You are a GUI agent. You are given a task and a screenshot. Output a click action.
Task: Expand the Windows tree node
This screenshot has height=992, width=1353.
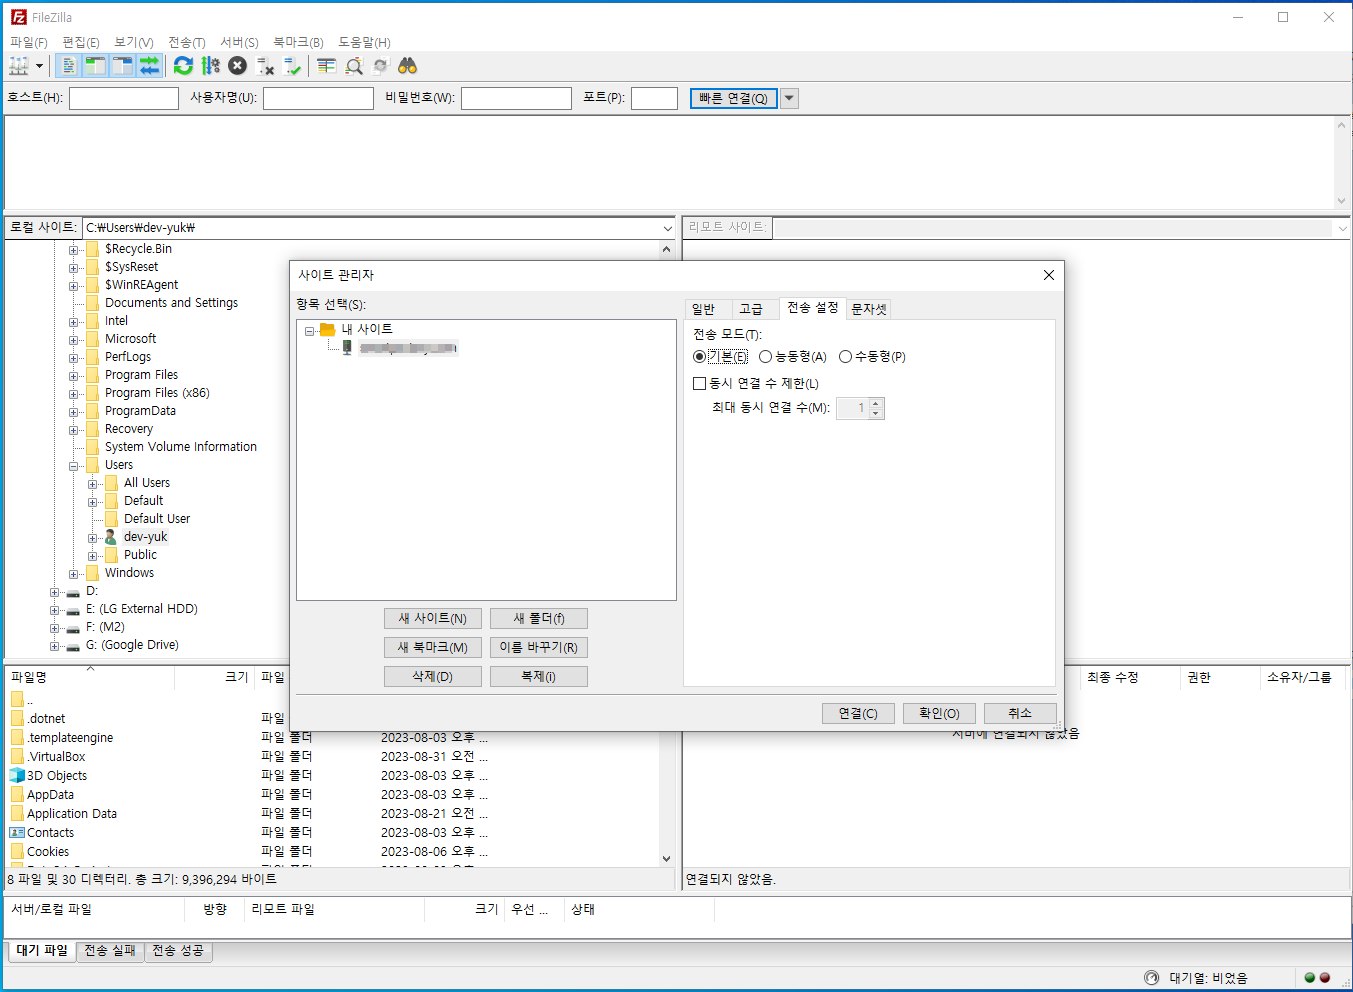74,574
